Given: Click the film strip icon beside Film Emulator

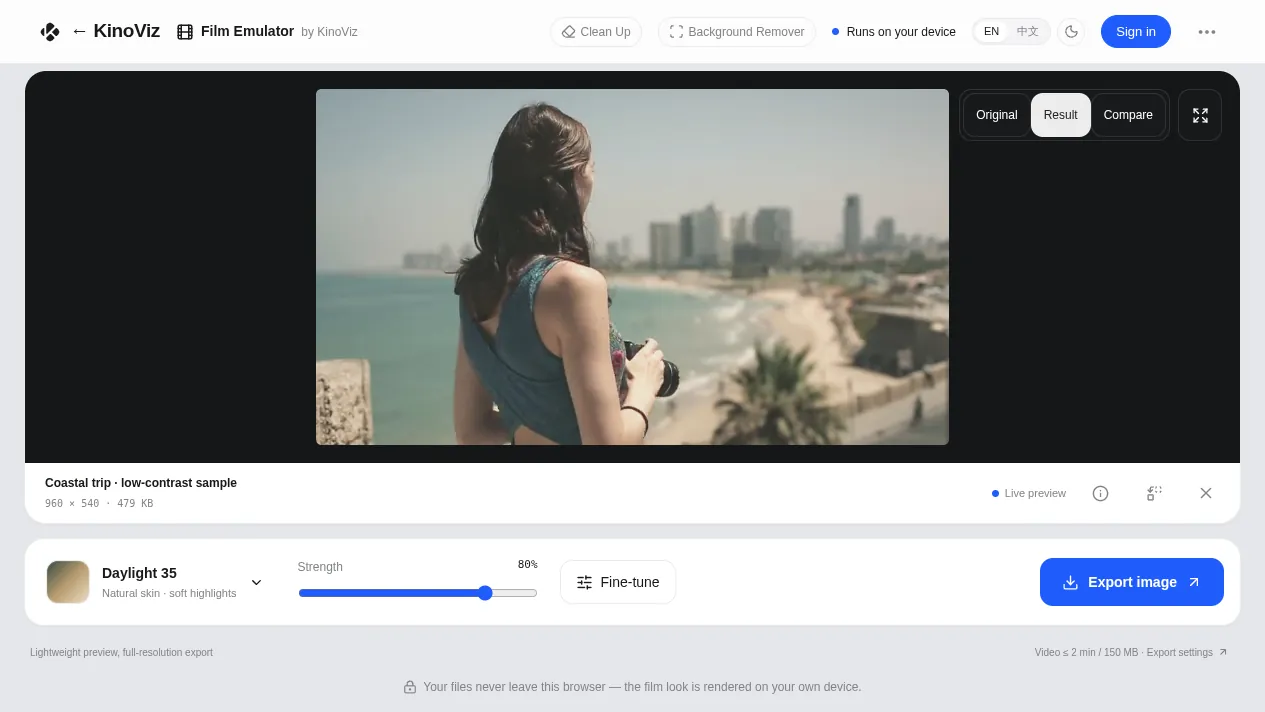Looking at the screenshot, I should coord(185,32).
